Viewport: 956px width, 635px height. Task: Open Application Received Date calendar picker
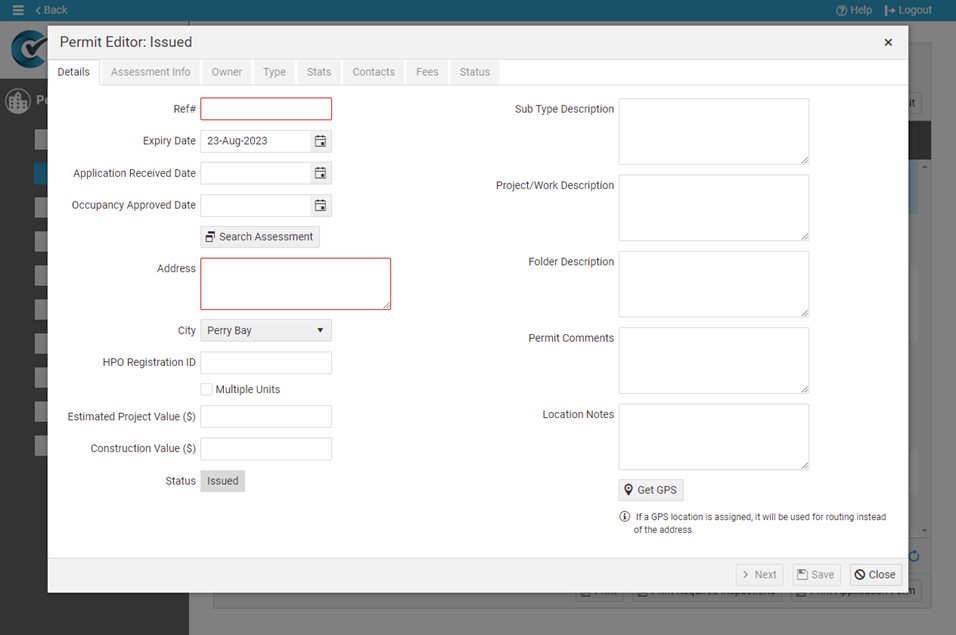coord(320,173)
